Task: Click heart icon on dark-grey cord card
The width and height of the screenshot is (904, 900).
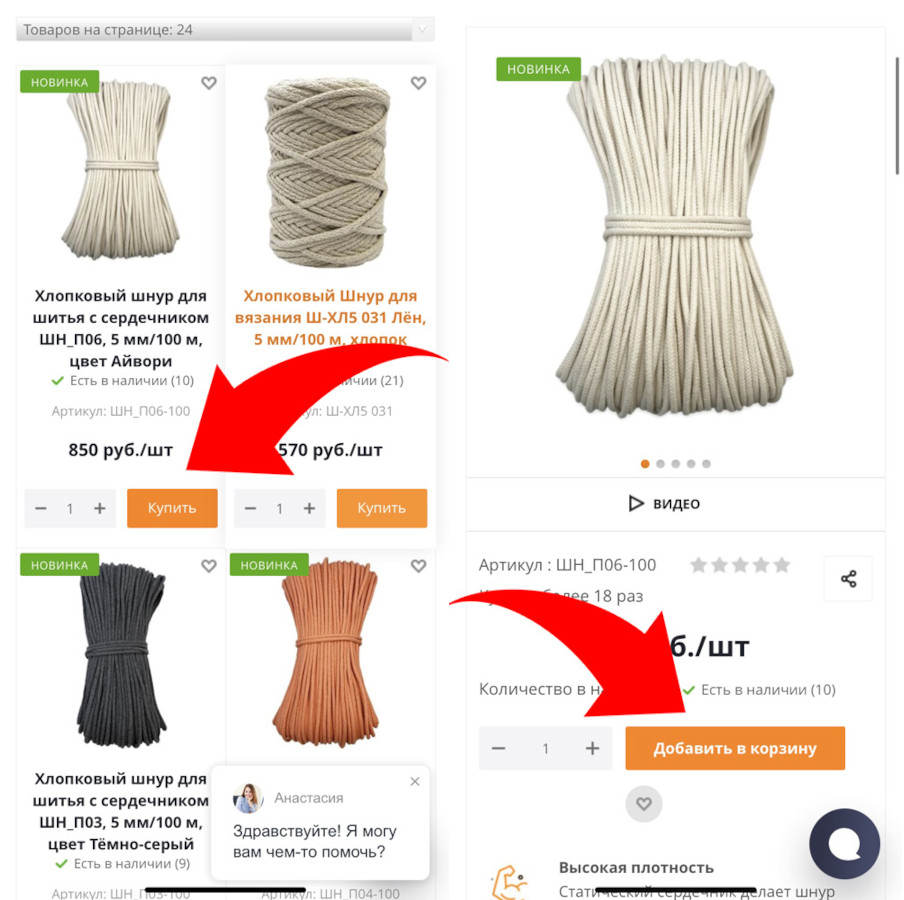Action: point(209,566)
